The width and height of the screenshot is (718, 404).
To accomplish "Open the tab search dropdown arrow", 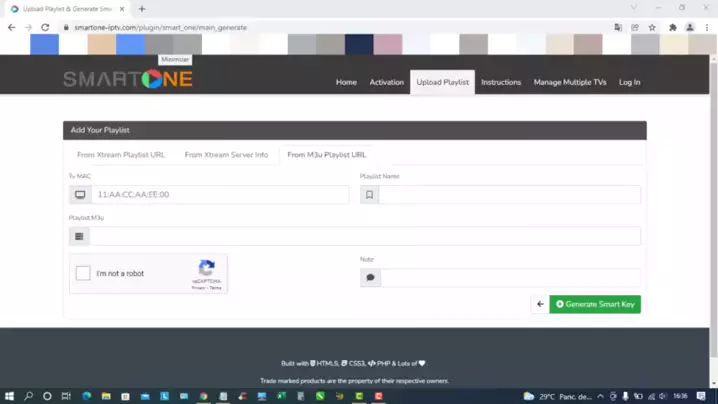I will pyautogui.click(x=634, y=8).
